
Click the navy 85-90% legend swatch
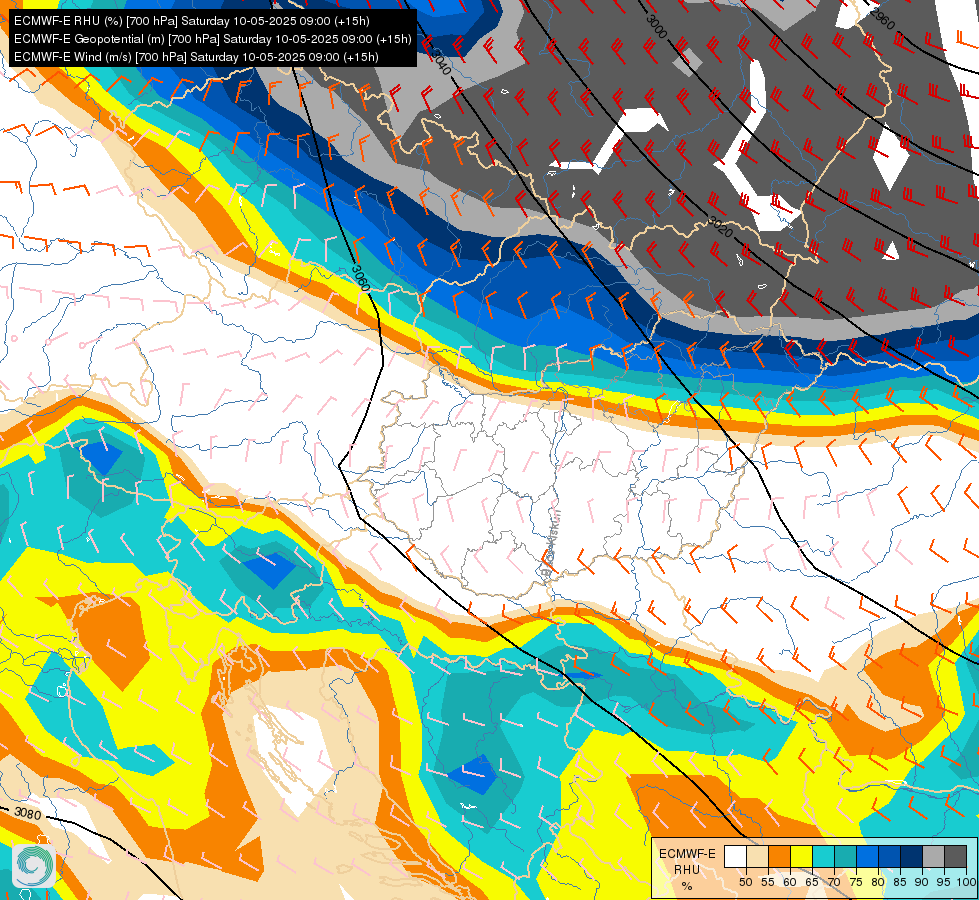tap(912, 856)
